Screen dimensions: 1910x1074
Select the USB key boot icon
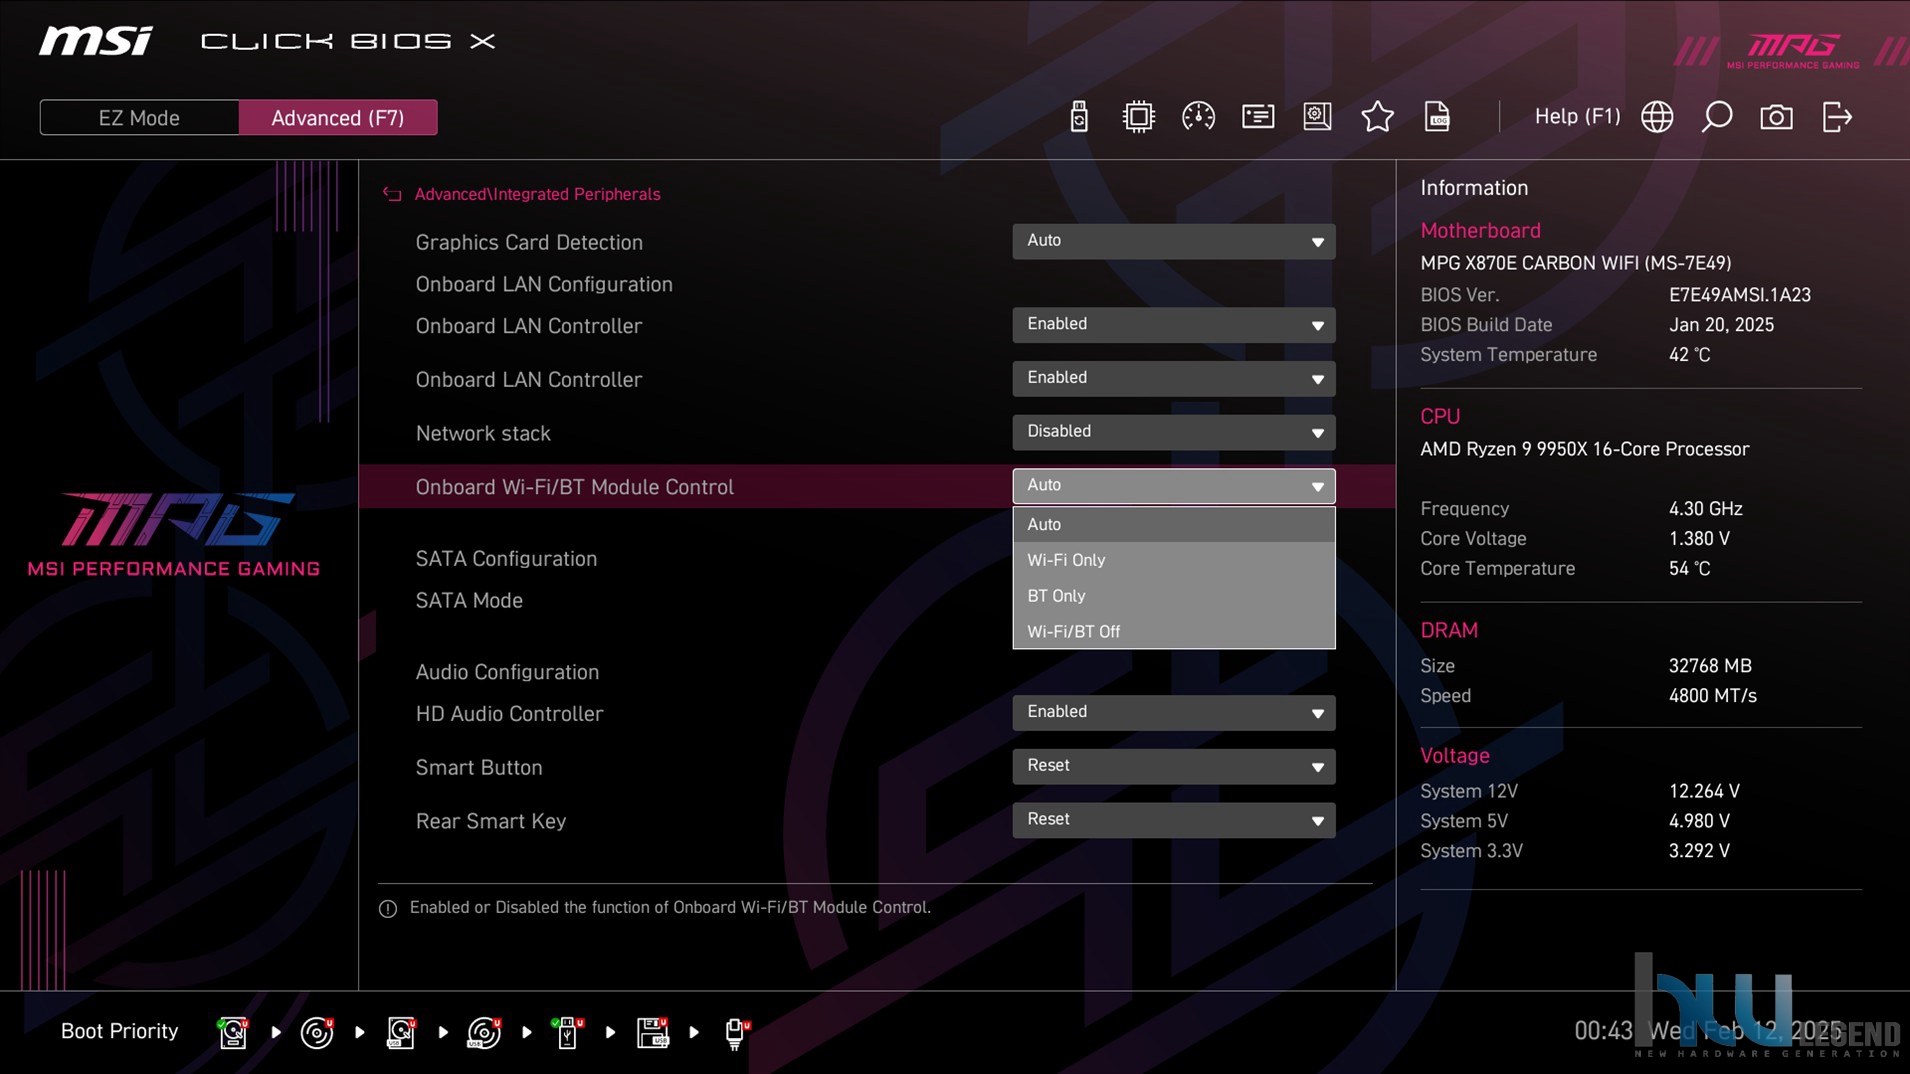[567, 1032]
